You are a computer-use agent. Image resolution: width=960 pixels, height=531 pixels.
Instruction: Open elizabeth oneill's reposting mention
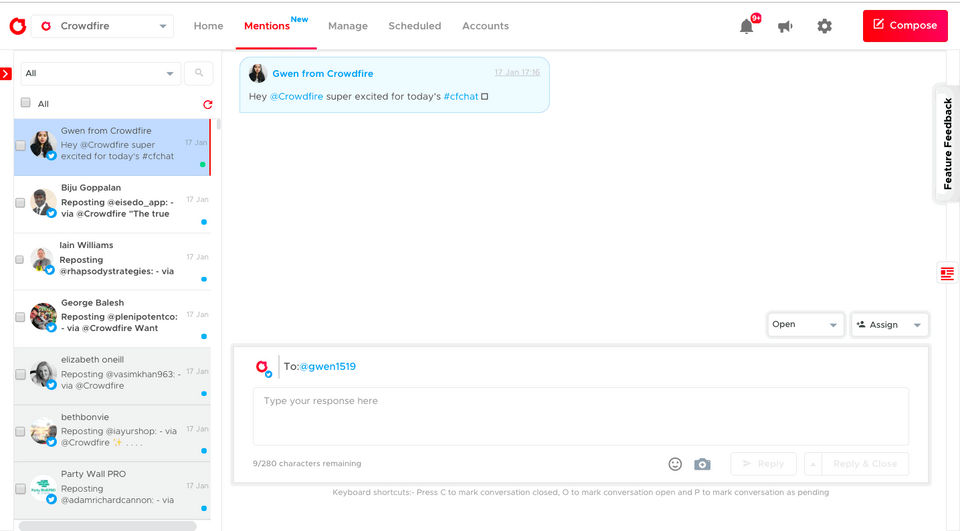pos(112,375)
